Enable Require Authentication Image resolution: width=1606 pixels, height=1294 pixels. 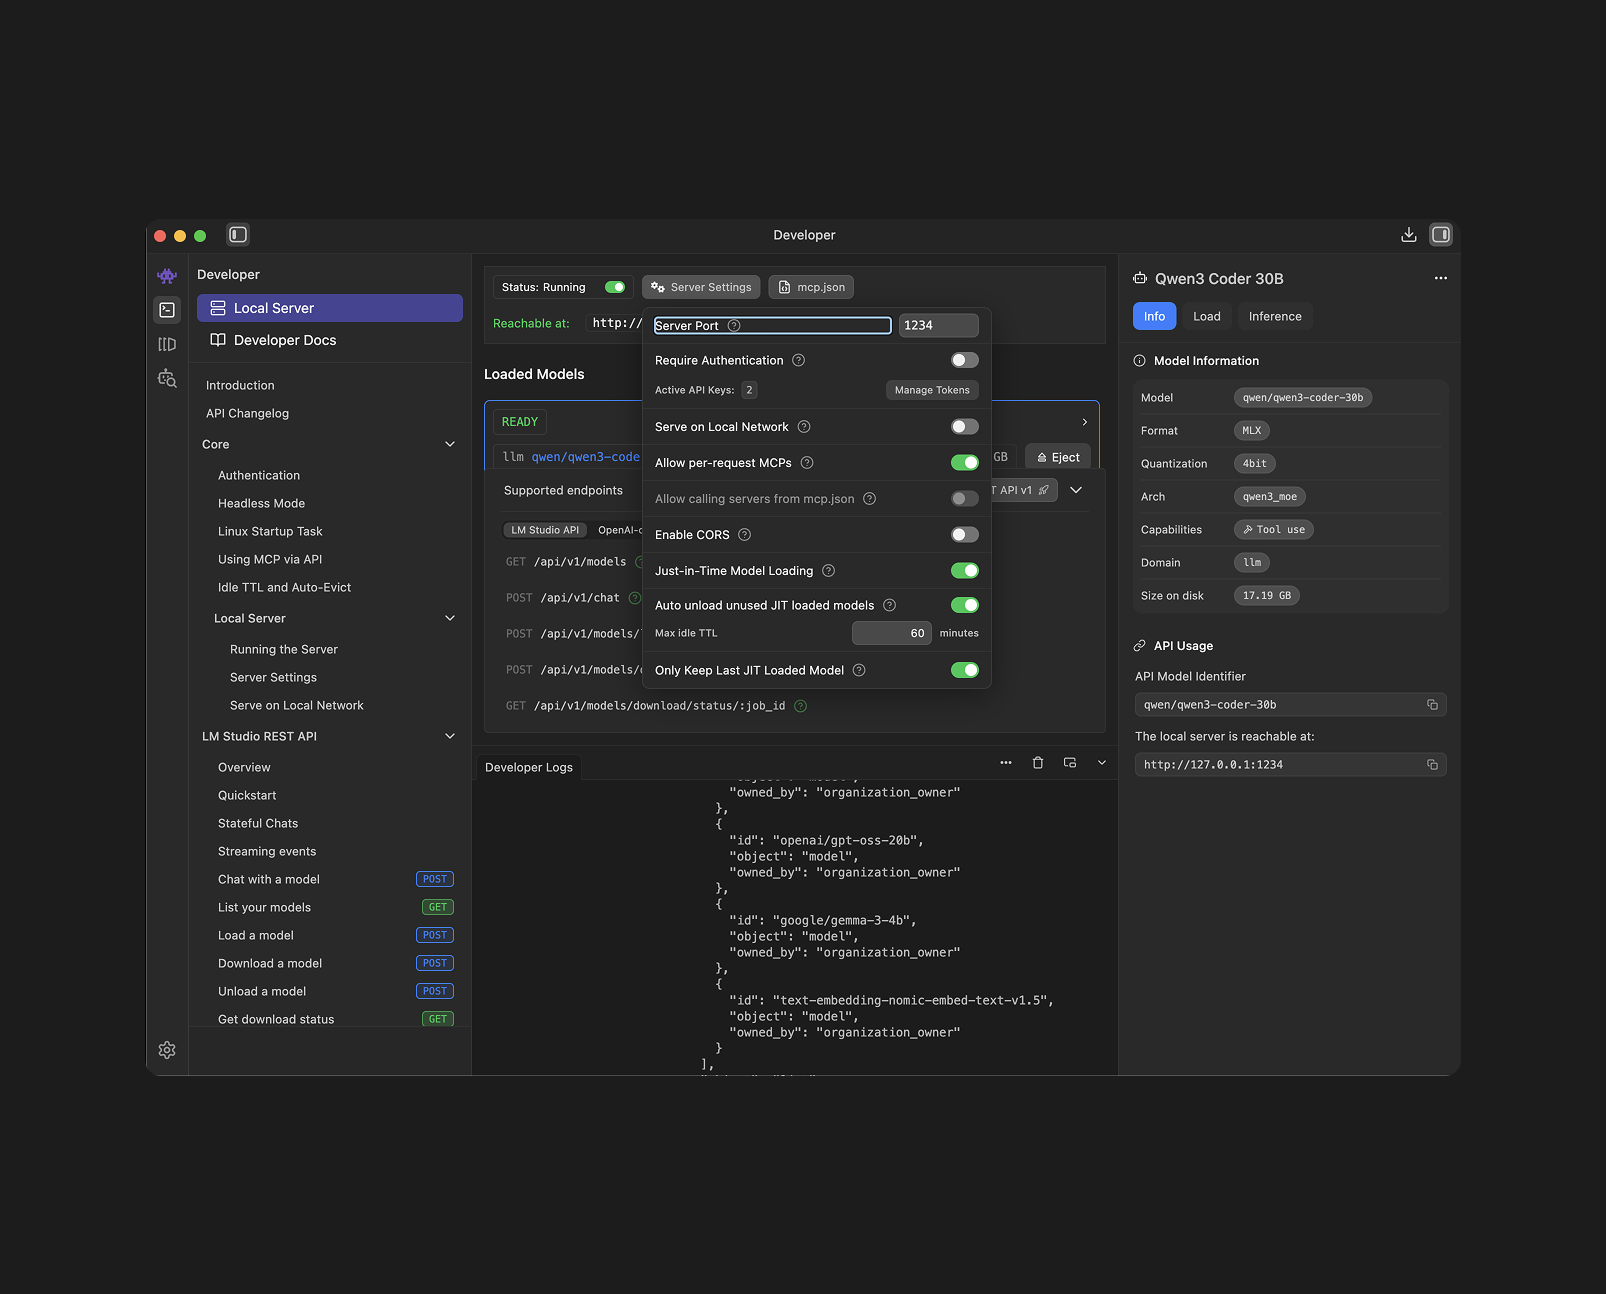pos(963,360)
